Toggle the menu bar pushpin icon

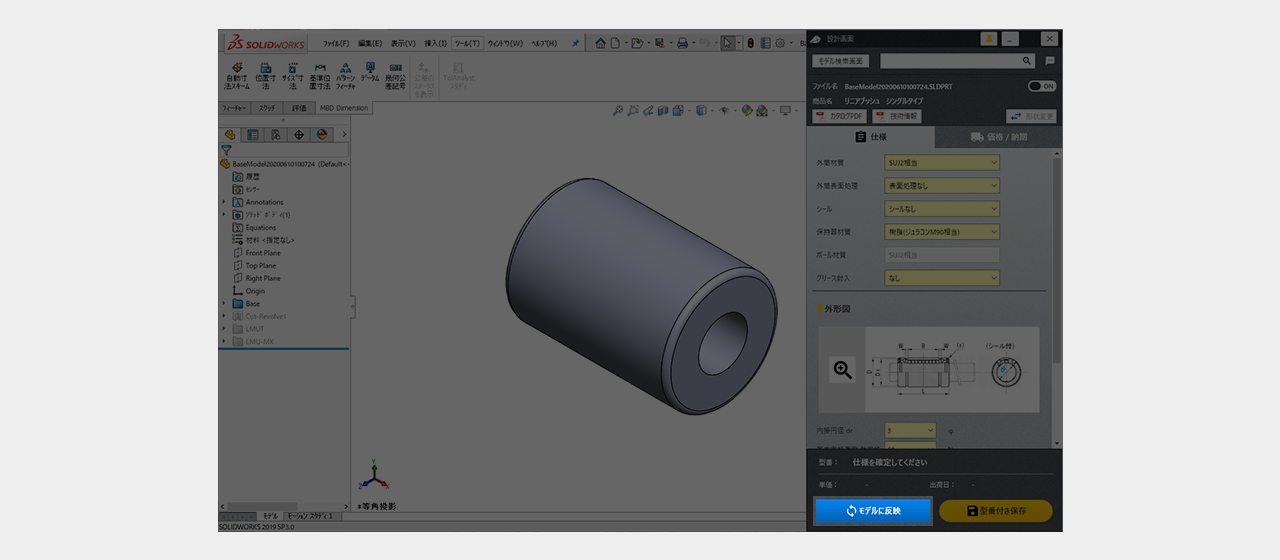click(x=575, y=43)
